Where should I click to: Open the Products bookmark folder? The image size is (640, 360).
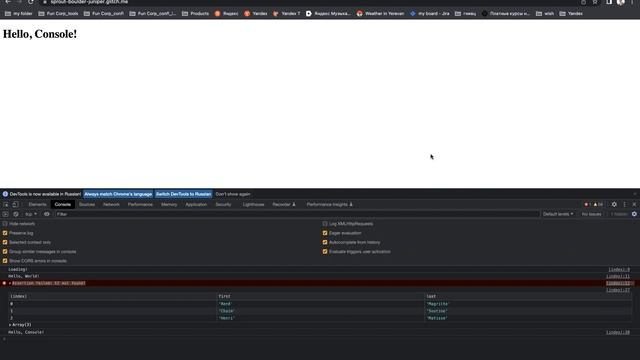[196, 13]
